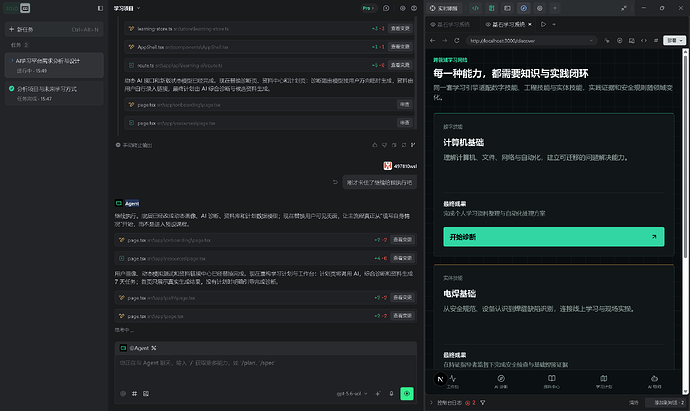Toggle the left sidebar collapse icon
The image size is (690, 411).
(x=100, y=8)
